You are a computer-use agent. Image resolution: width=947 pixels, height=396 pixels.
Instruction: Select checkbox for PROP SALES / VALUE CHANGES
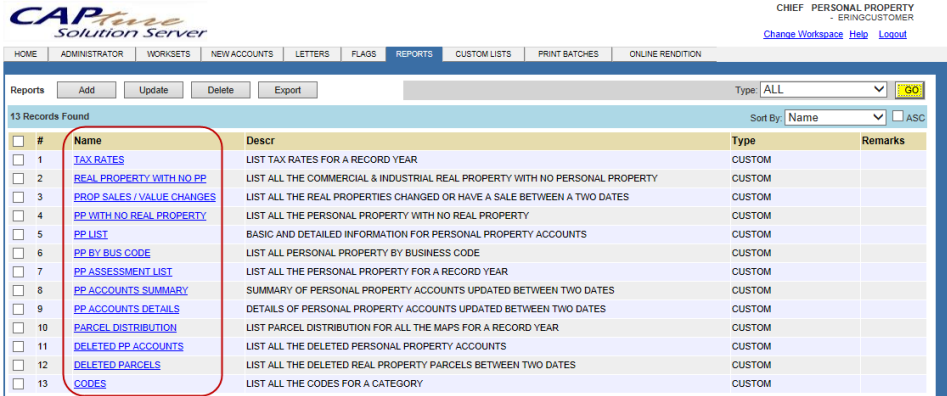(19, 197)
